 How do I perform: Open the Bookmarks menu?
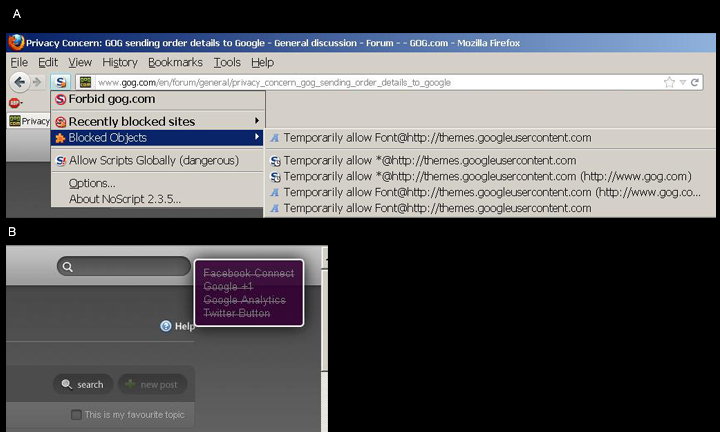pyautogui.click(x=175, y=62)
